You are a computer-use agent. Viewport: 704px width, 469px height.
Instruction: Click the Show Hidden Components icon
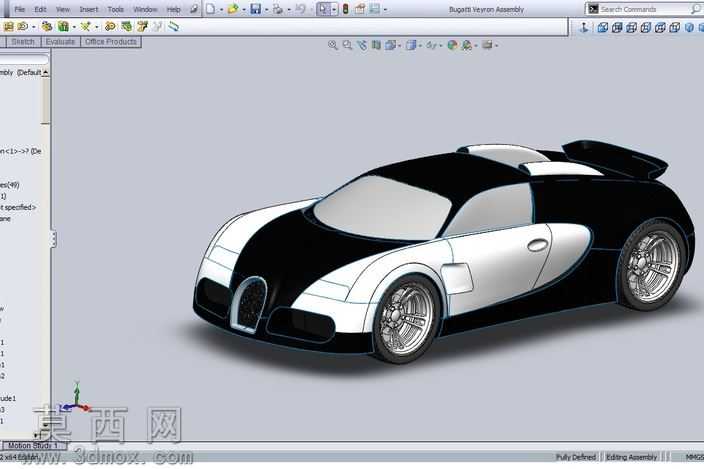[x=127, y=27]
